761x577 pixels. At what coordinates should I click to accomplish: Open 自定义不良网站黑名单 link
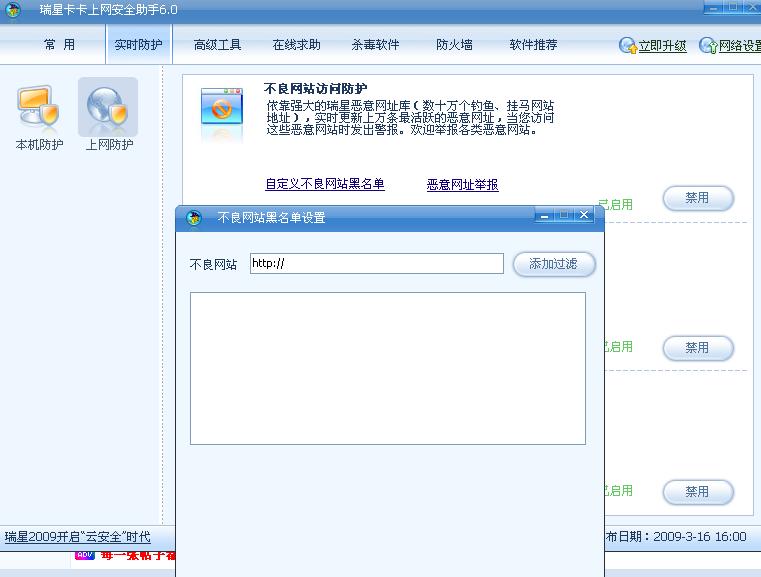[x=325, y=184]
